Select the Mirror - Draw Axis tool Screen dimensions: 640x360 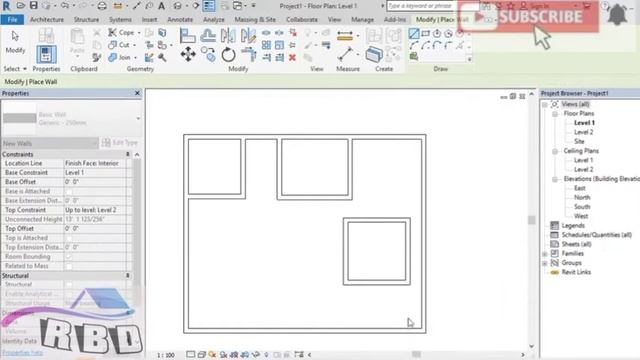tap(248, 36)
